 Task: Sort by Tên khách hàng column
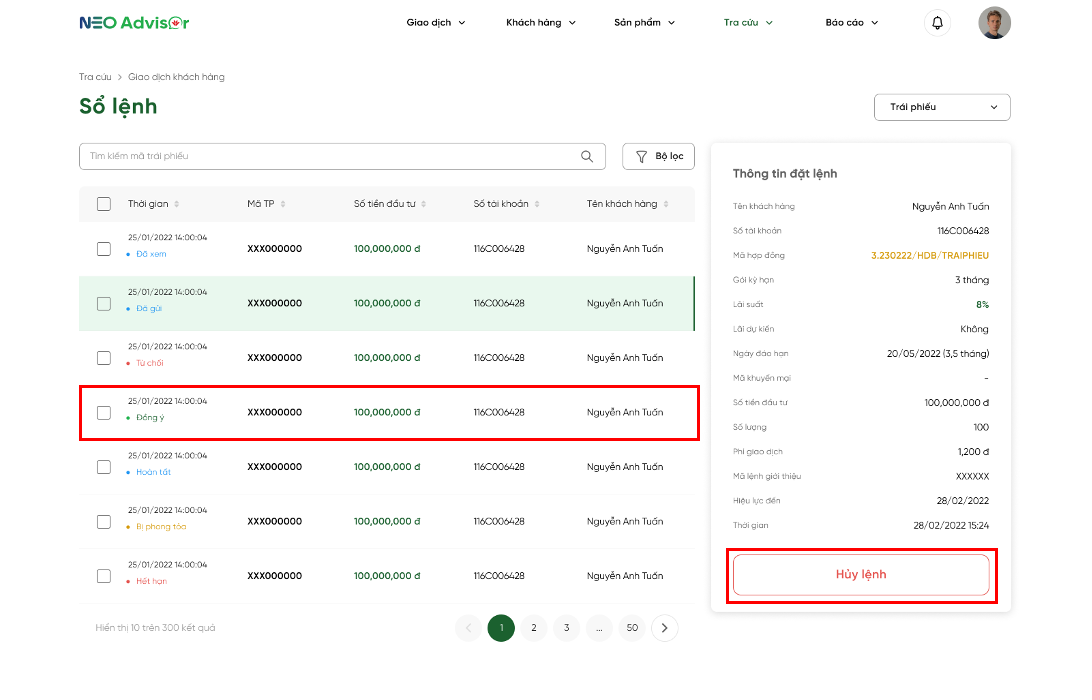[666, 204]
